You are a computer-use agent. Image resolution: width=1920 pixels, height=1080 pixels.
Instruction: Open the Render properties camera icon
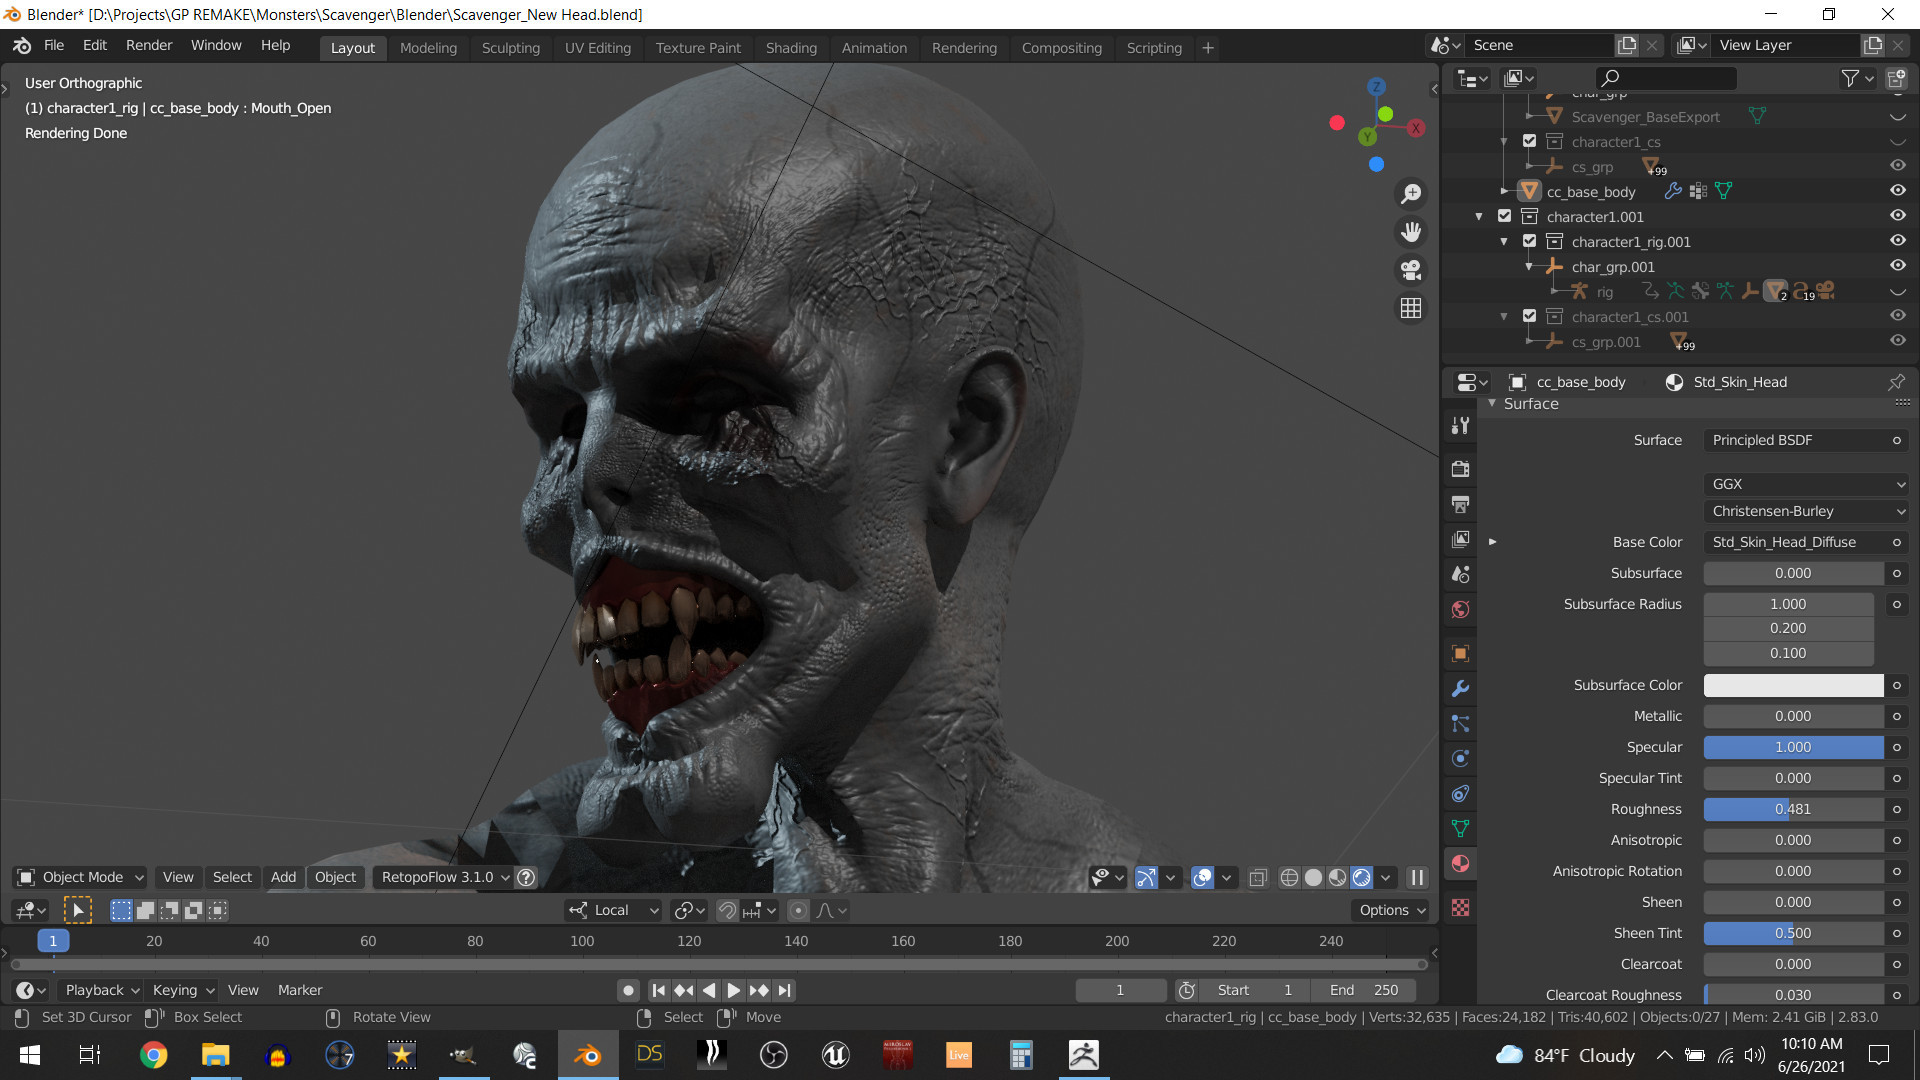tap(1460, 469)
